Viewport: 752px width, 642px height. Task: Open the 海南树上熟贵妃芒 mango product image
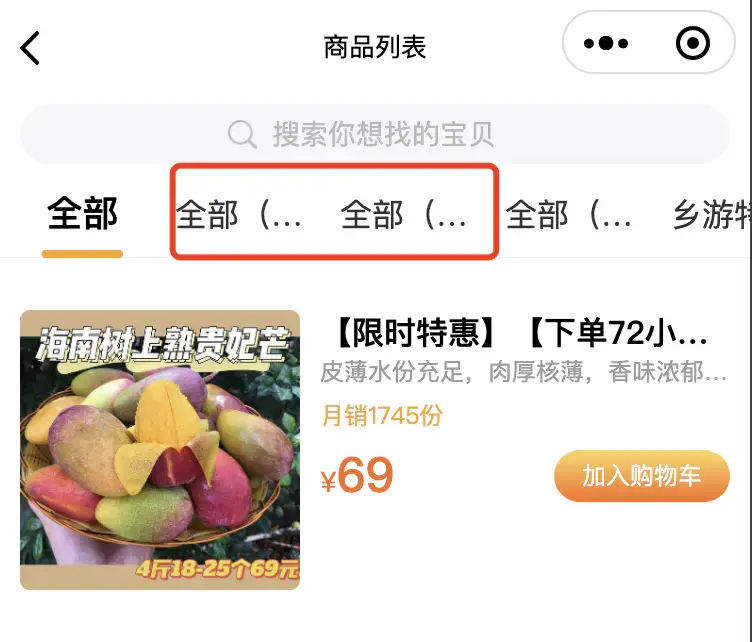click(x=160, y=450)
